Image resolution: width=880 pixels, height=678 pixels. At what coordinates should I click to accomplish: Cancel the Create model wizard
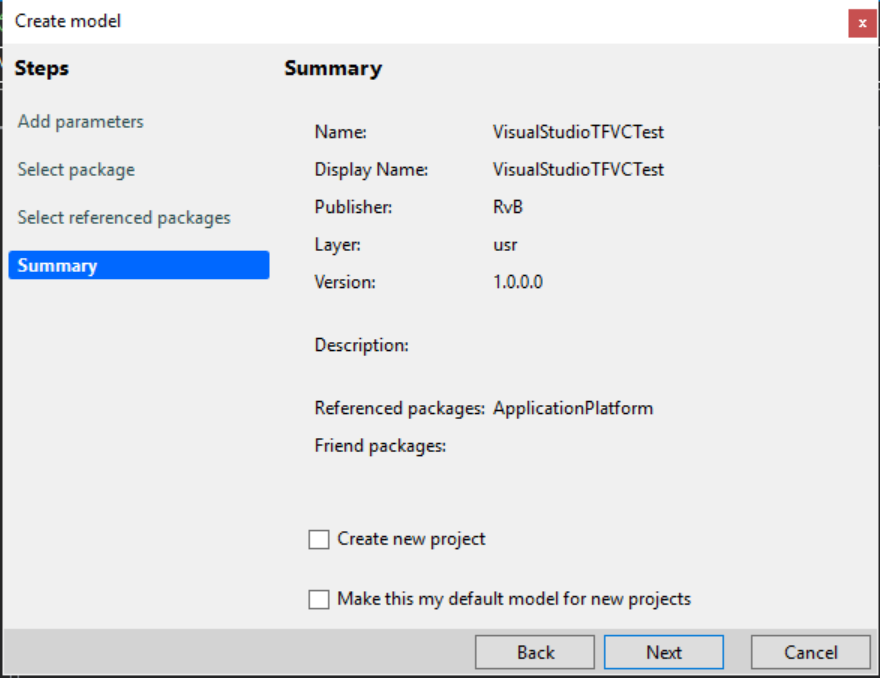[x=811, y=652]
